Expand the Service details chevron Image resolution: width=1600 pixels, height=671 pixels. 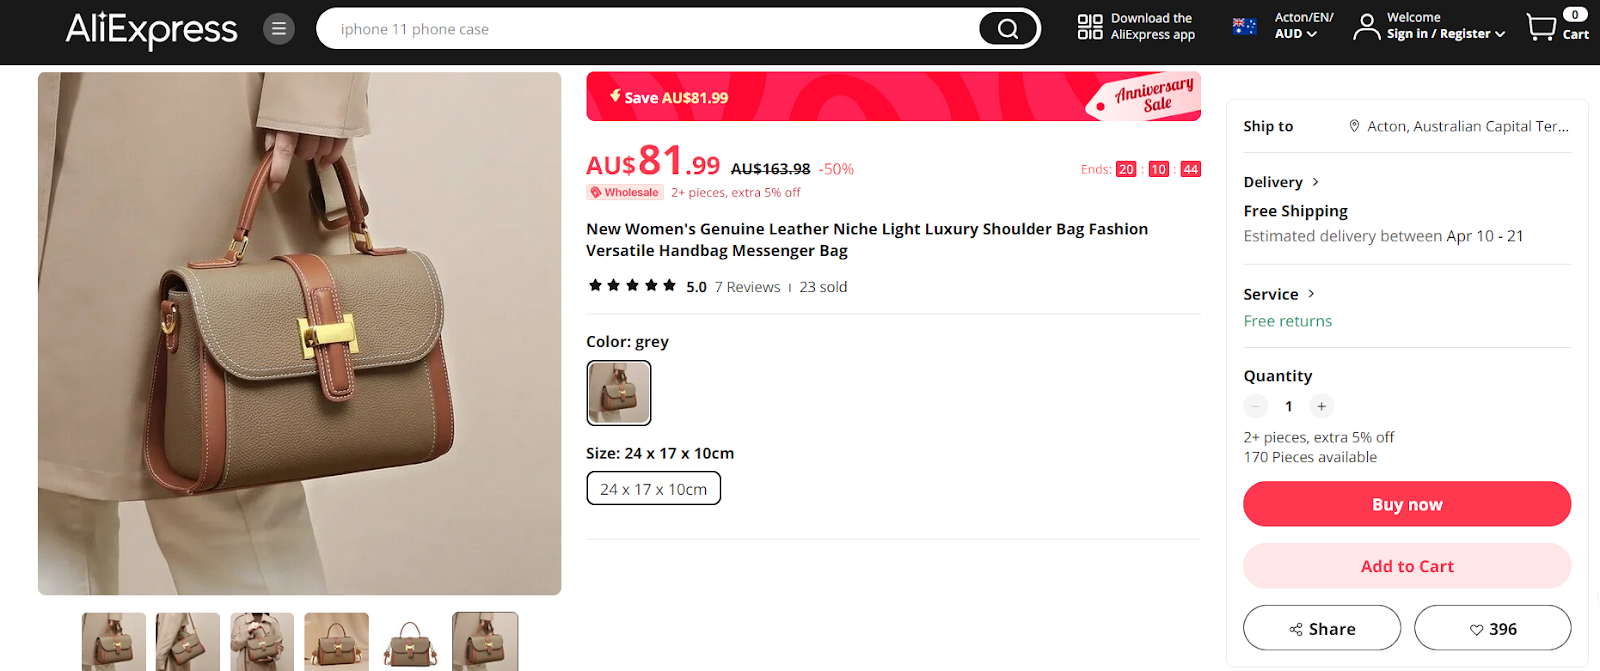1311,294
